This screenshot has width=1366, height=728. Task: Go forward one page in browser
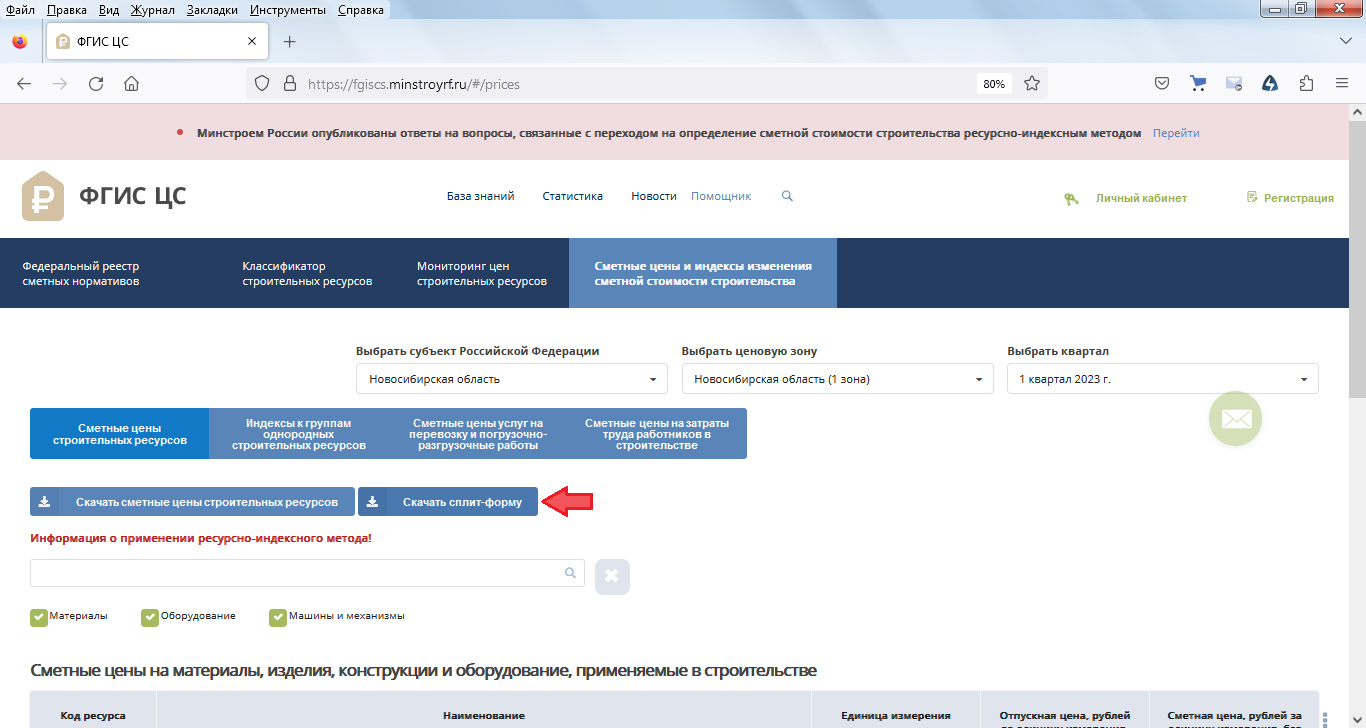(60, 84)
